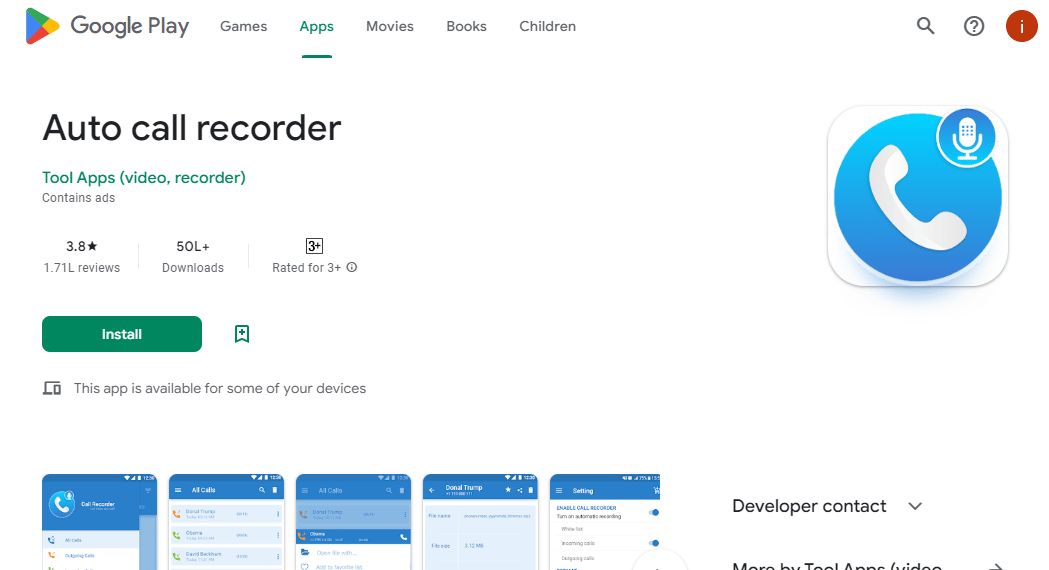Click the 3+ content rating badge
This screenshot has width=1049, height=570.
(314, 246)
